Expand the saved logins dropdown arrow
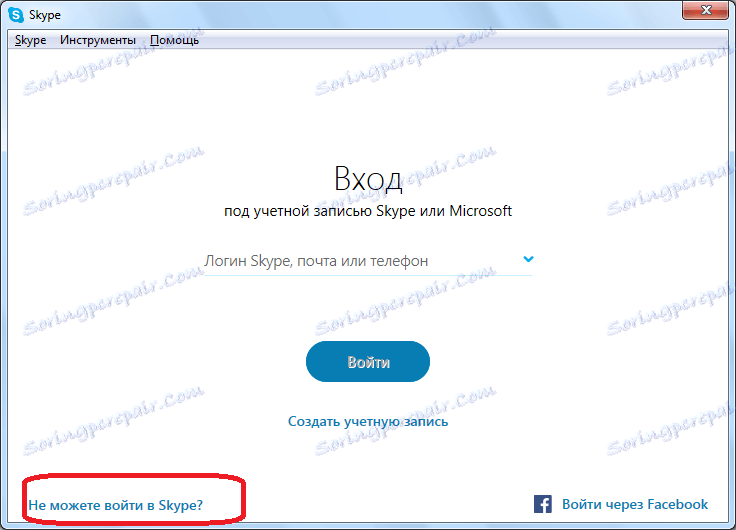Image resolution: width=736 pixels, height=530 pixels. click(x=528, y=259)
